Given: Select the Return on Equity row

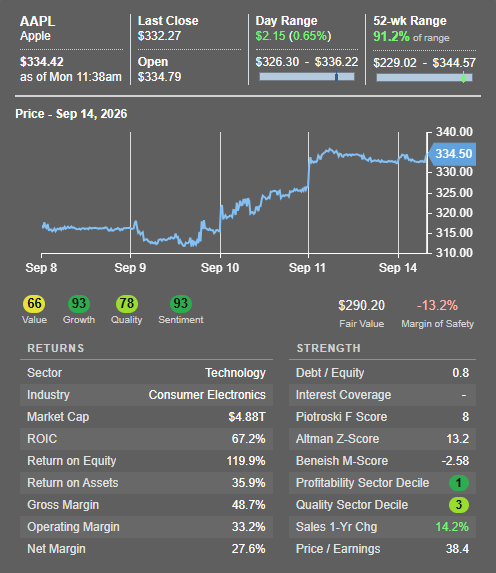Looking at the screenshot, I should tap(146, 461).
